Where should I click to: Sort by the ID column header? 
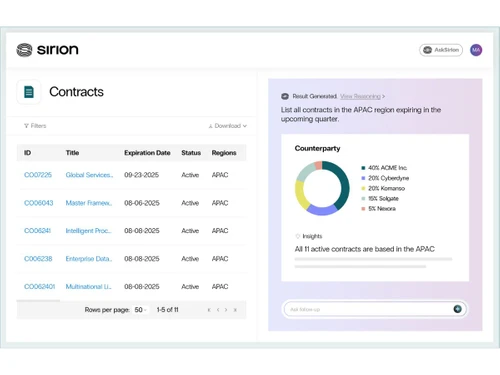27,153
